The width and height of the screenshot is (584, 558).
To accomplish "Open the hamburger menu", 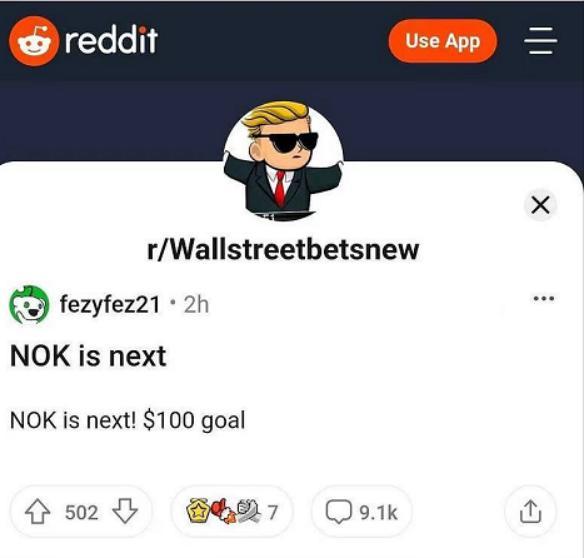I will (x=541, y=41).
